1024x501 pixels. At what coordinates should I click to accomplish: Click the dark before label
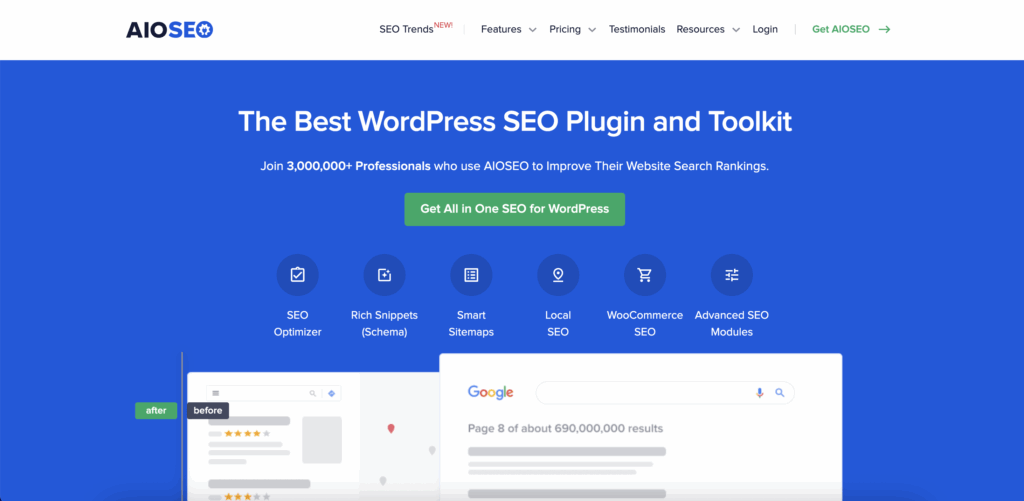point(208,411)
